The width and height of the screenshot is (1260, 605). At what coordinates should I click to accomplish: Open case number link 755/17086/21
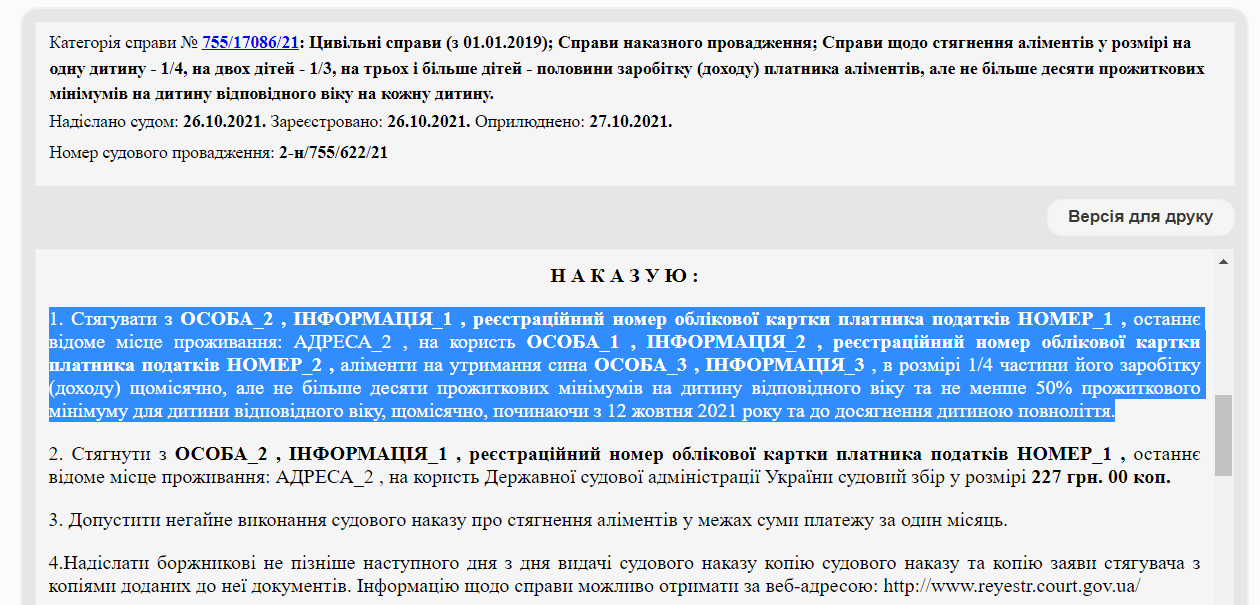point(251,43)
